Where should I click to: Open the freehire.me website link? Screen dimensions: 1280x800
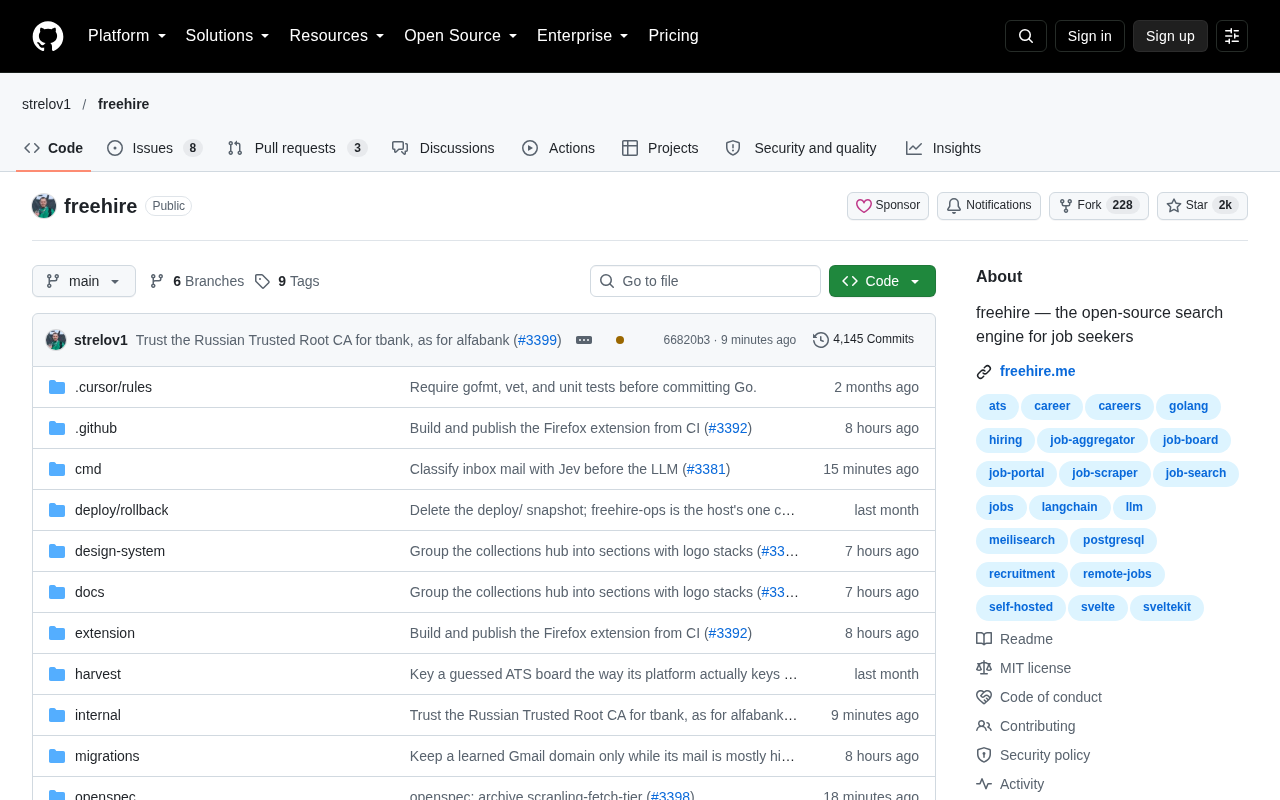1037,371
